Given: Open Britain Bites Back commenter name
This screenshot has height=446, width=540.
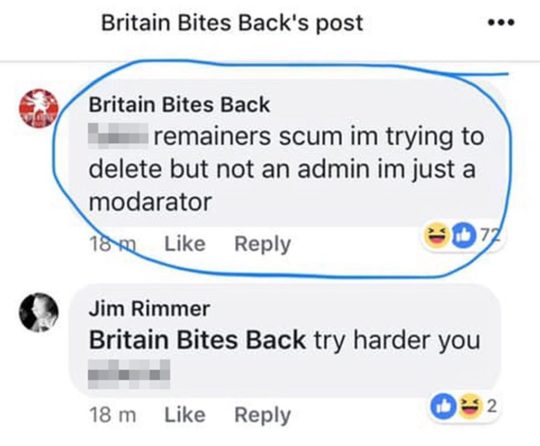Looking at the screenshot, I should (179, 104).
